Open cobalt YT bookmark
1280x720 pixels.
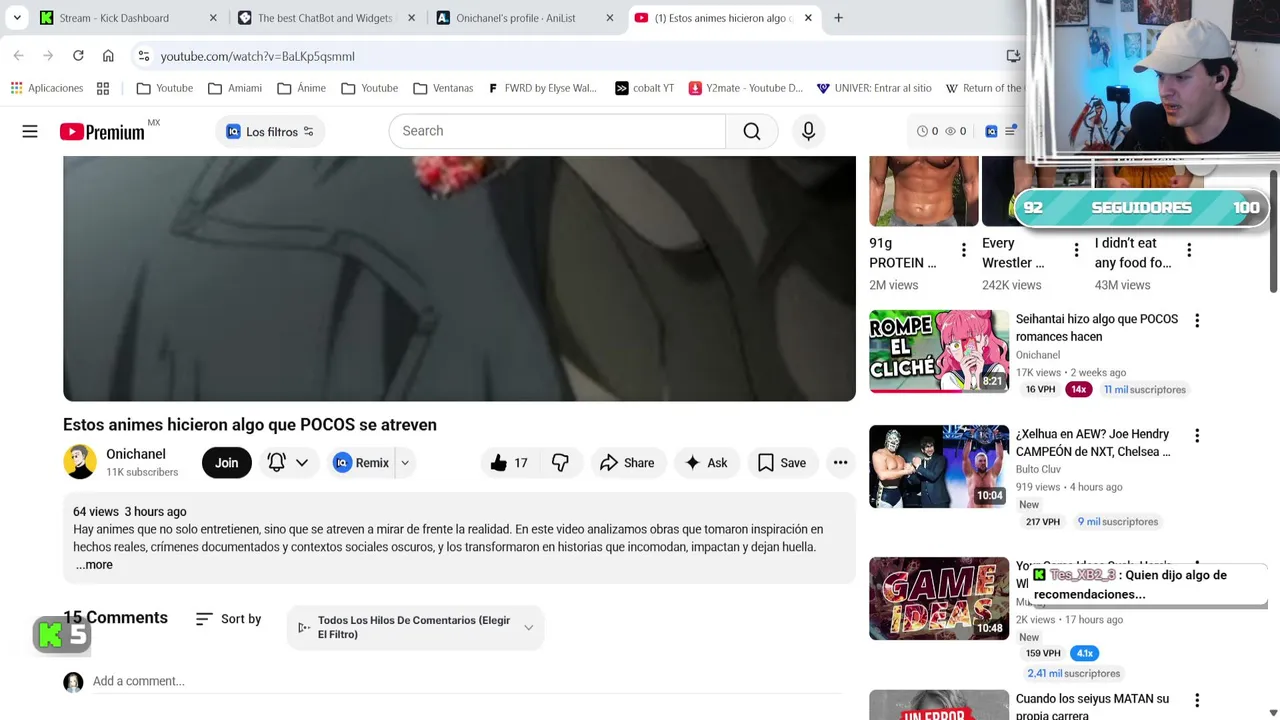(644, 88)
